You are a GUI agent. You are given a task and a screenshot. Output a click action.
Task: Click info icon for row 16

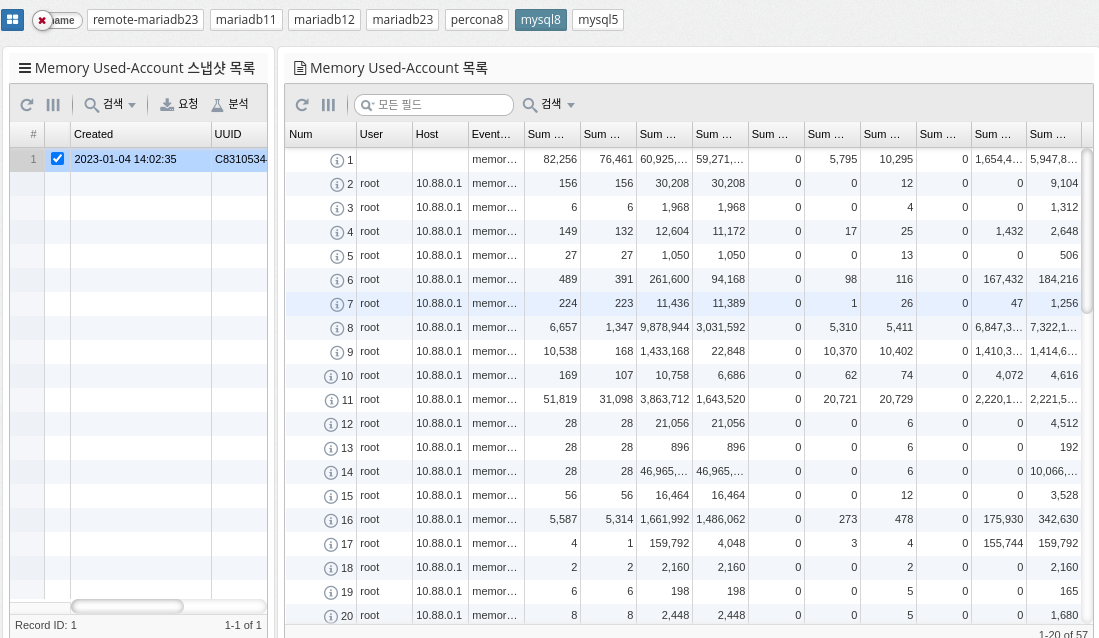(331, 520)
